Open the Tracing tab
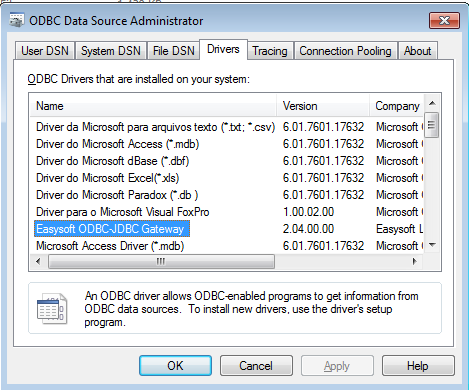Image resolution: width=469 pixels, height=390 pixels. [270, 51]
